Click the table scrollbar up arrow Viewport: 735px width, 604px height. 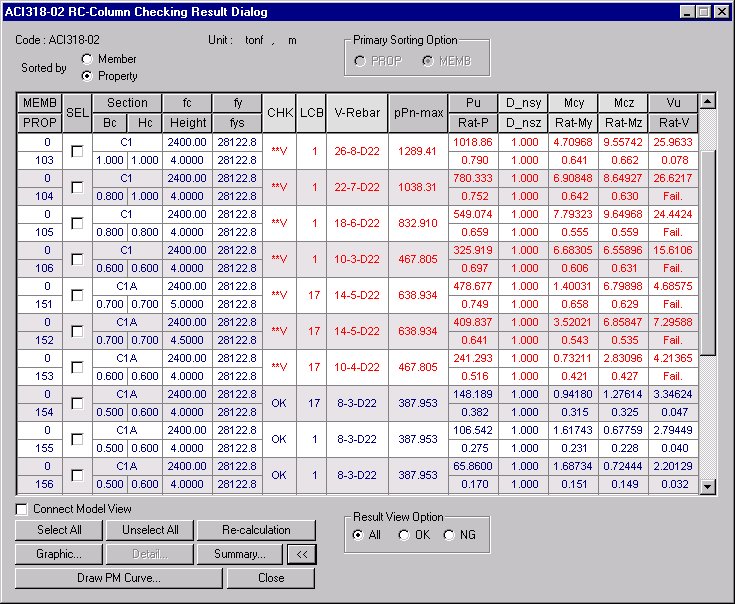pos(708,102)
